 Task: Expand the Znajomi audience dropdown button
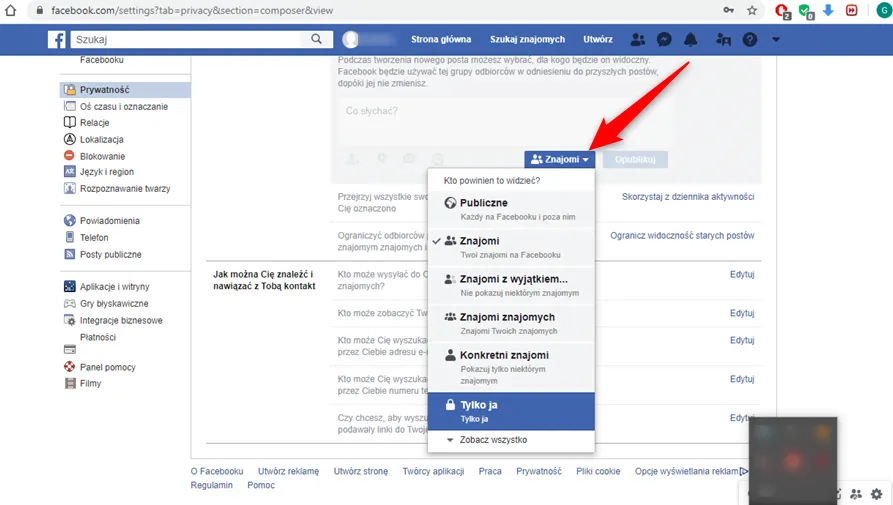point(560,159)
